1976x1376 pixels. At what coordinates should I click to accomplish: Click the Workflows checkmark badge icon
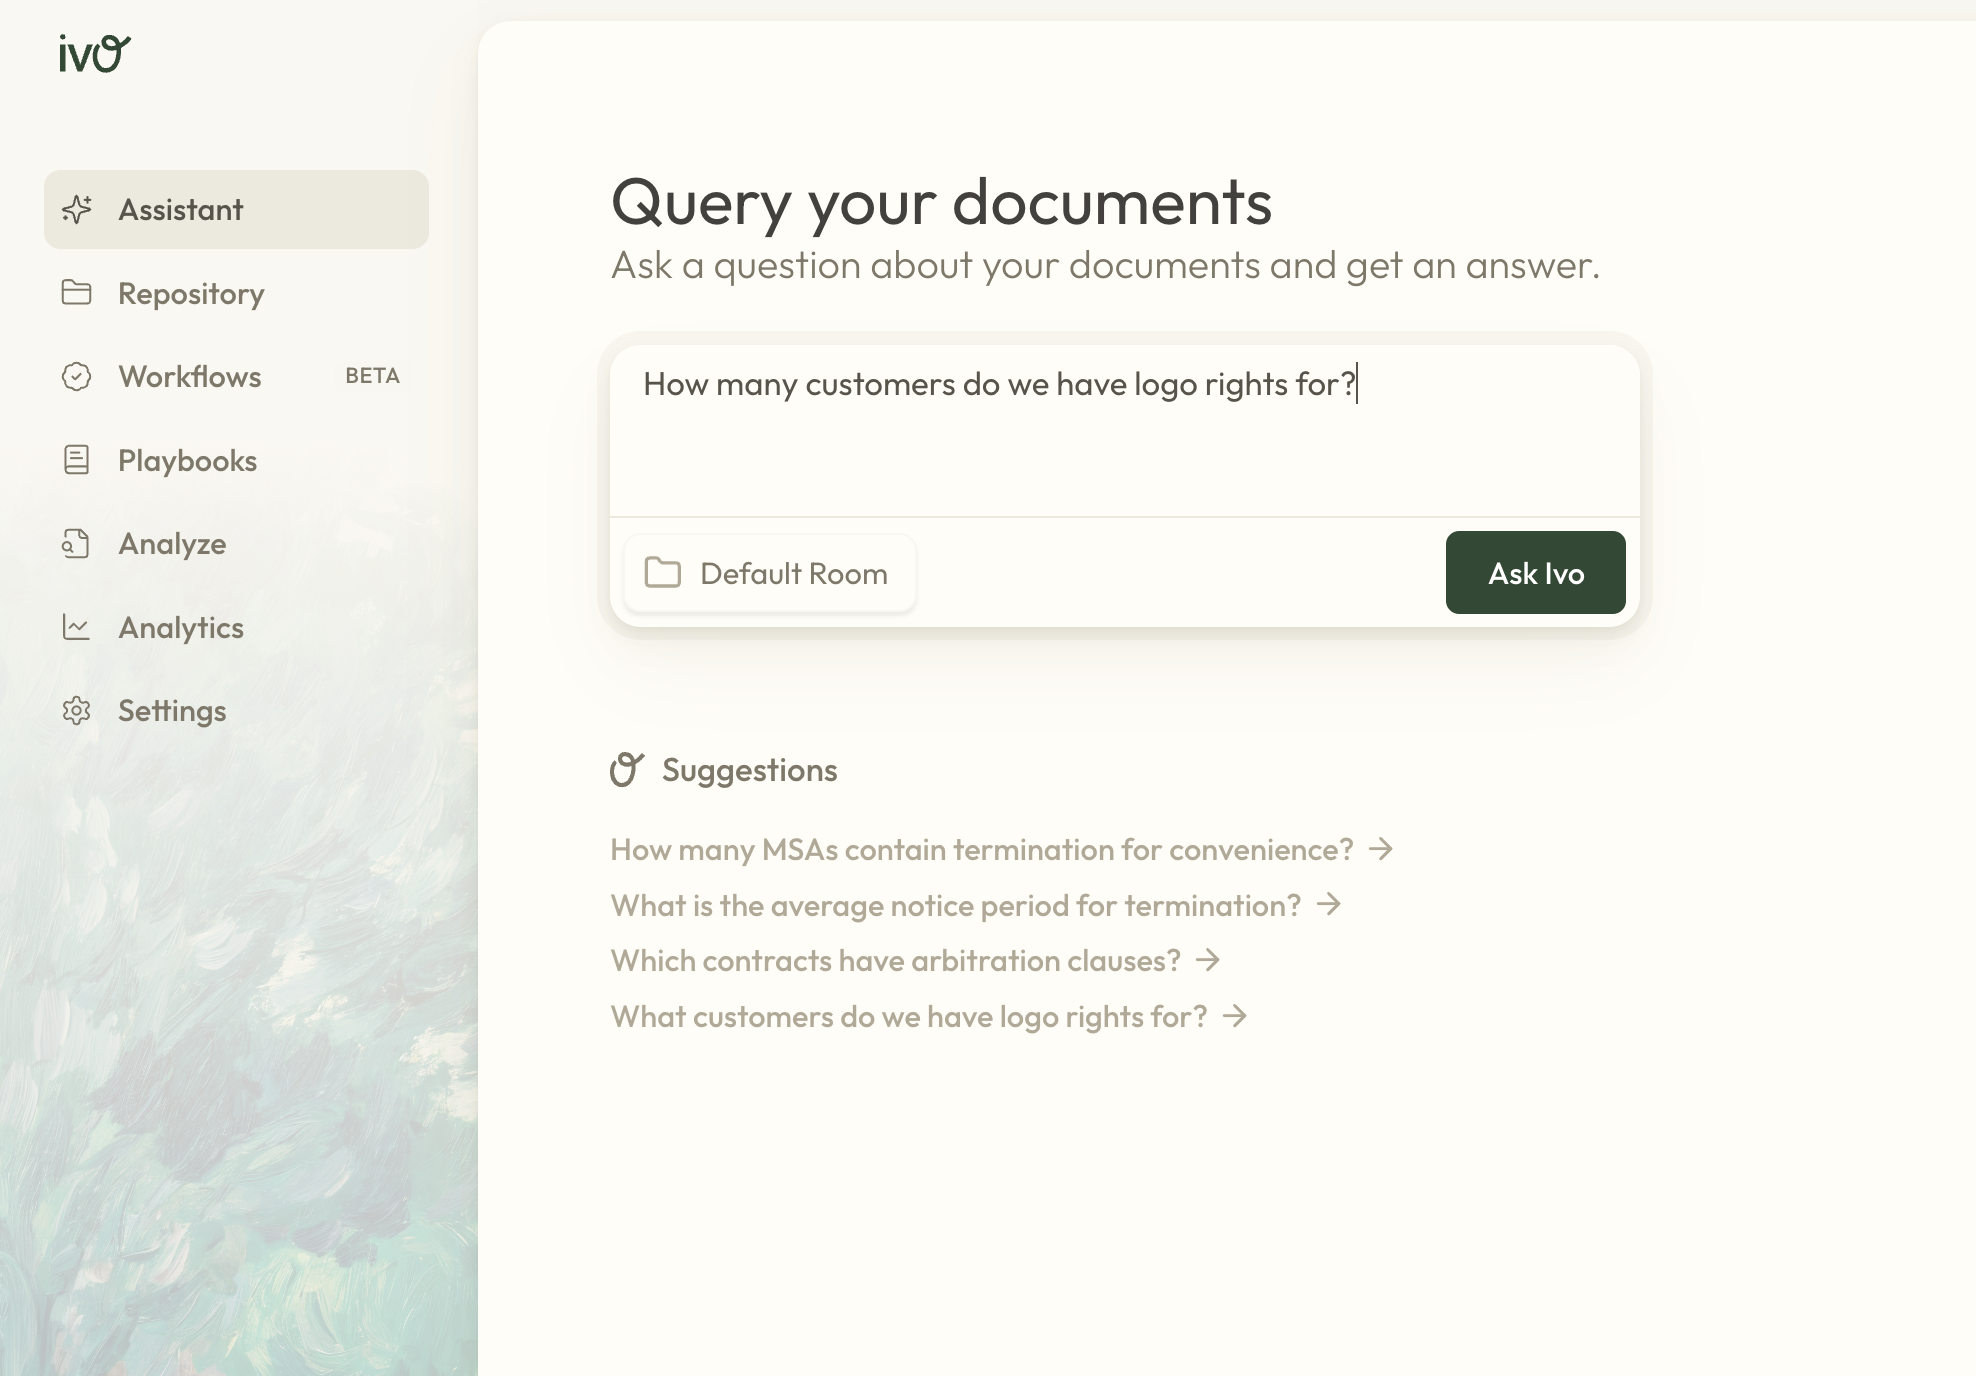click(x=77, y=377)
